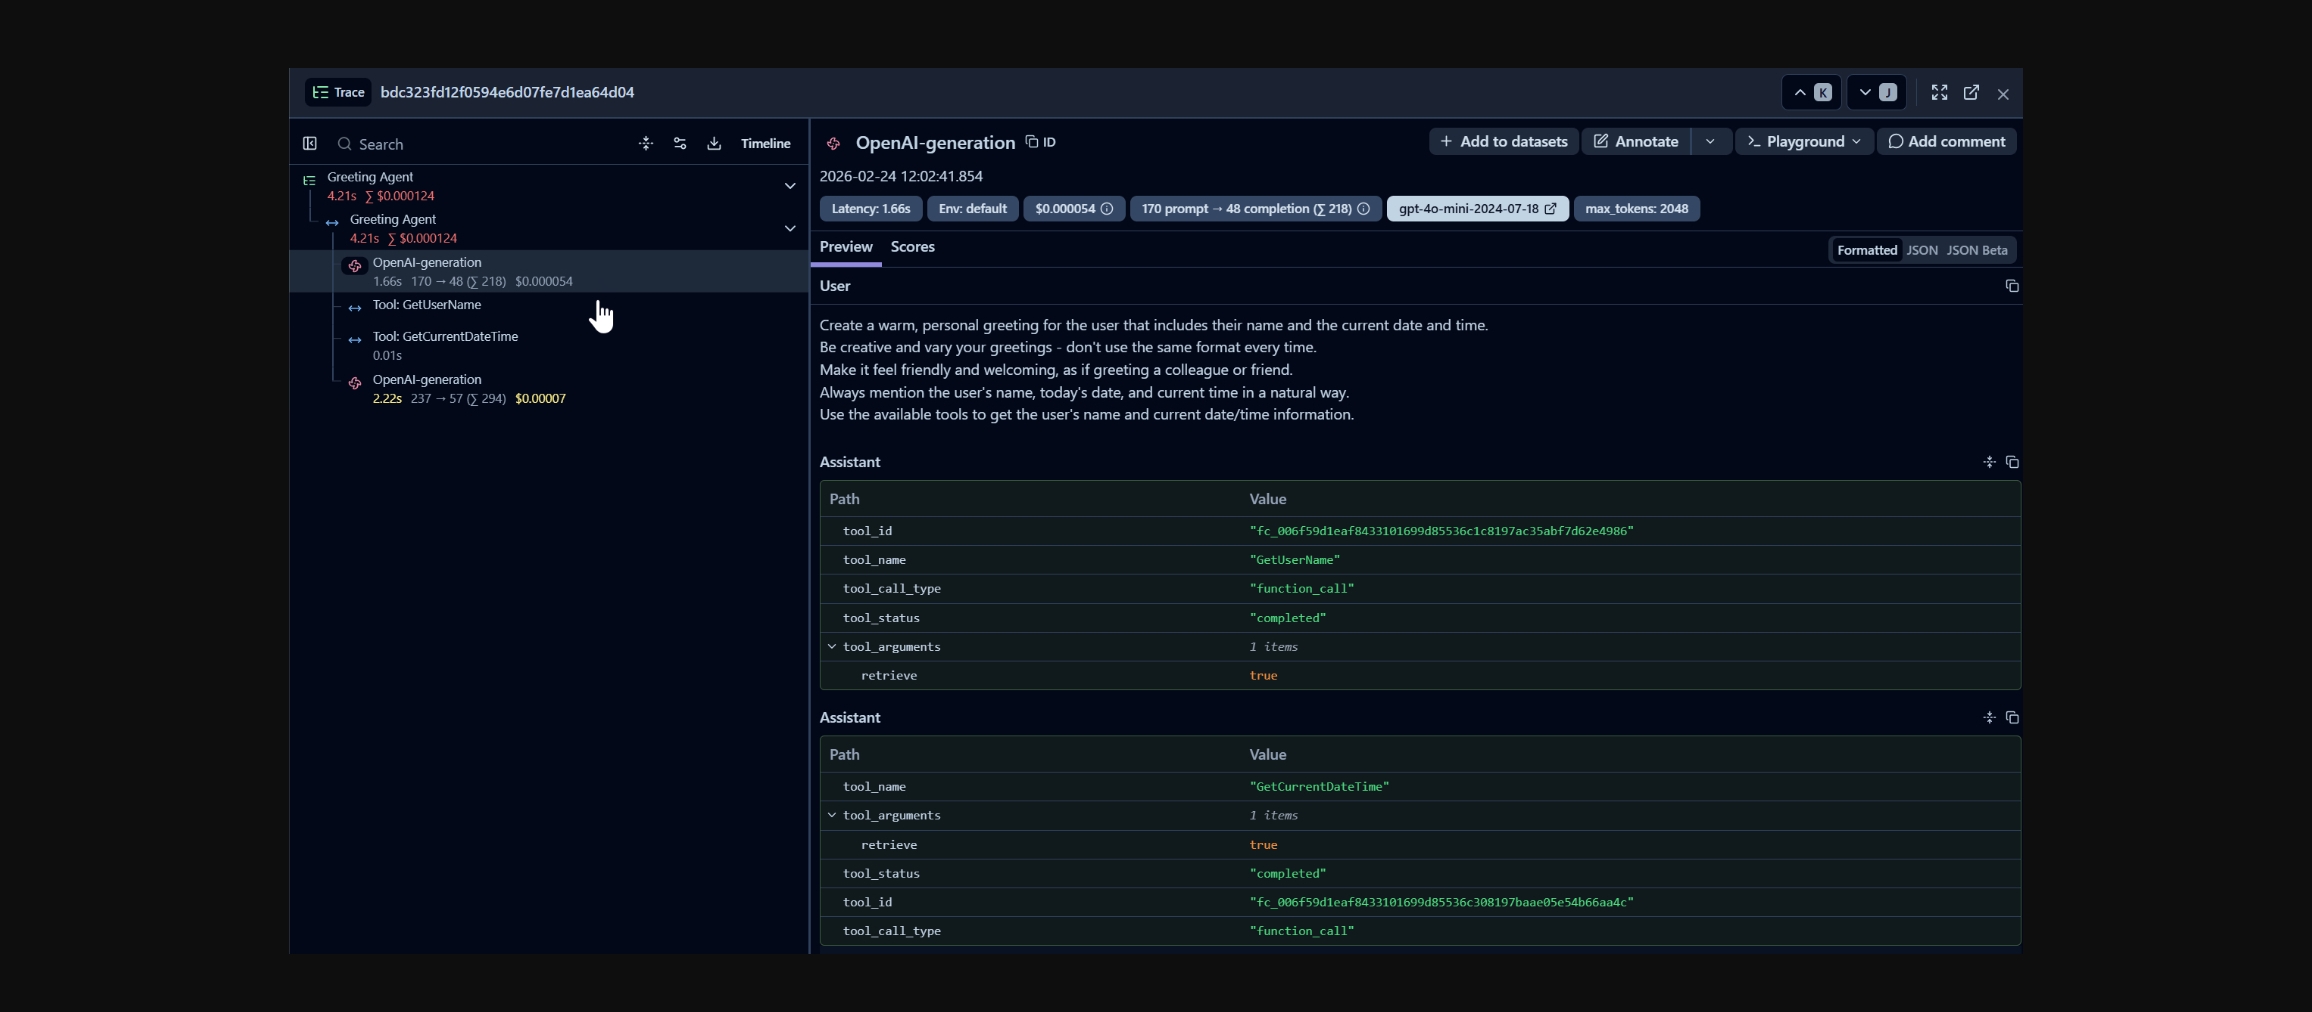Image resolution: width=2312 pixels, height=1012 pixels.
Task: Copy the User message content
Action: tap(2011, 286)
